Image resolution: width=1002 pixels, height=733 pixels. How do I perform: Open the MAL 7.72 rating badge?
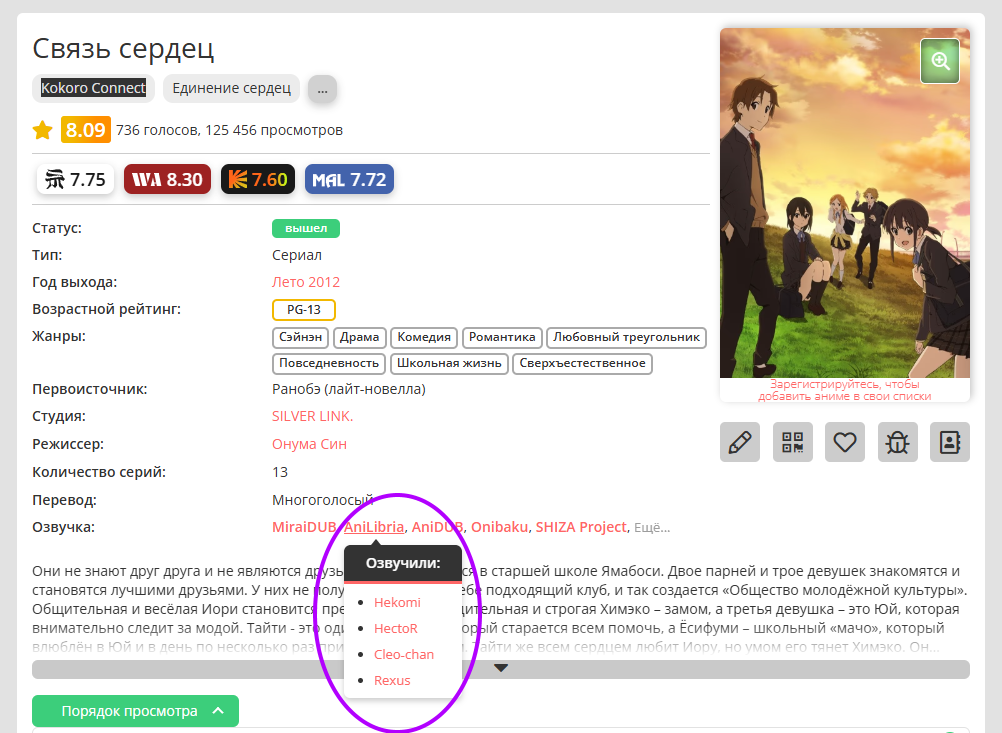pyautogui.click(x=349, y=180)
